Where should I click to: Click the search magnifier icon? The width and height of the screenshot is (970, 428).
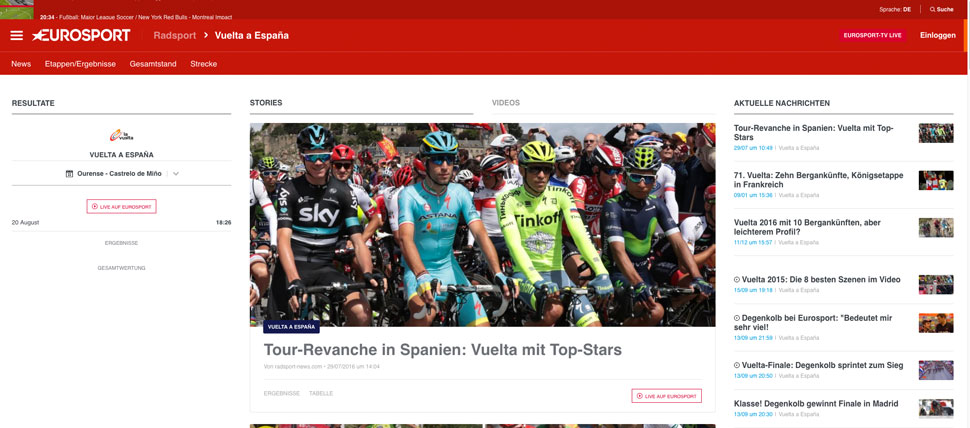tap(932, 9)
